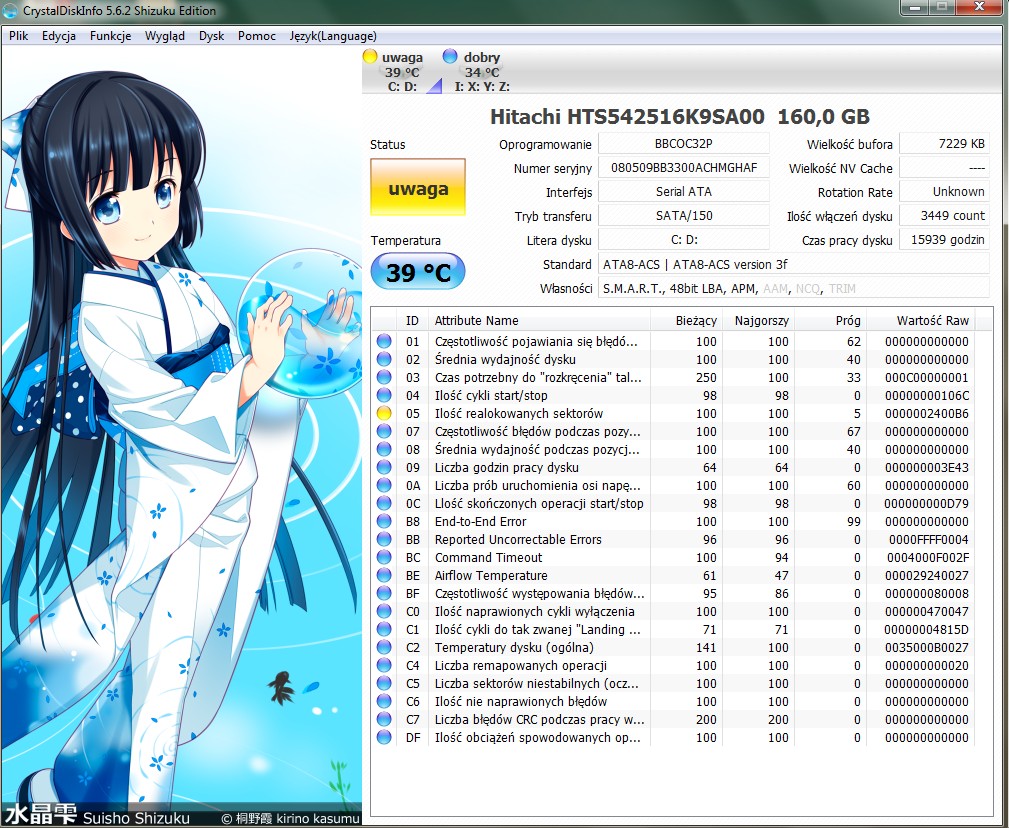Click the status icon for attribute C5
The height and width of the screenshot is (828, 1009).
coord(384,684)
